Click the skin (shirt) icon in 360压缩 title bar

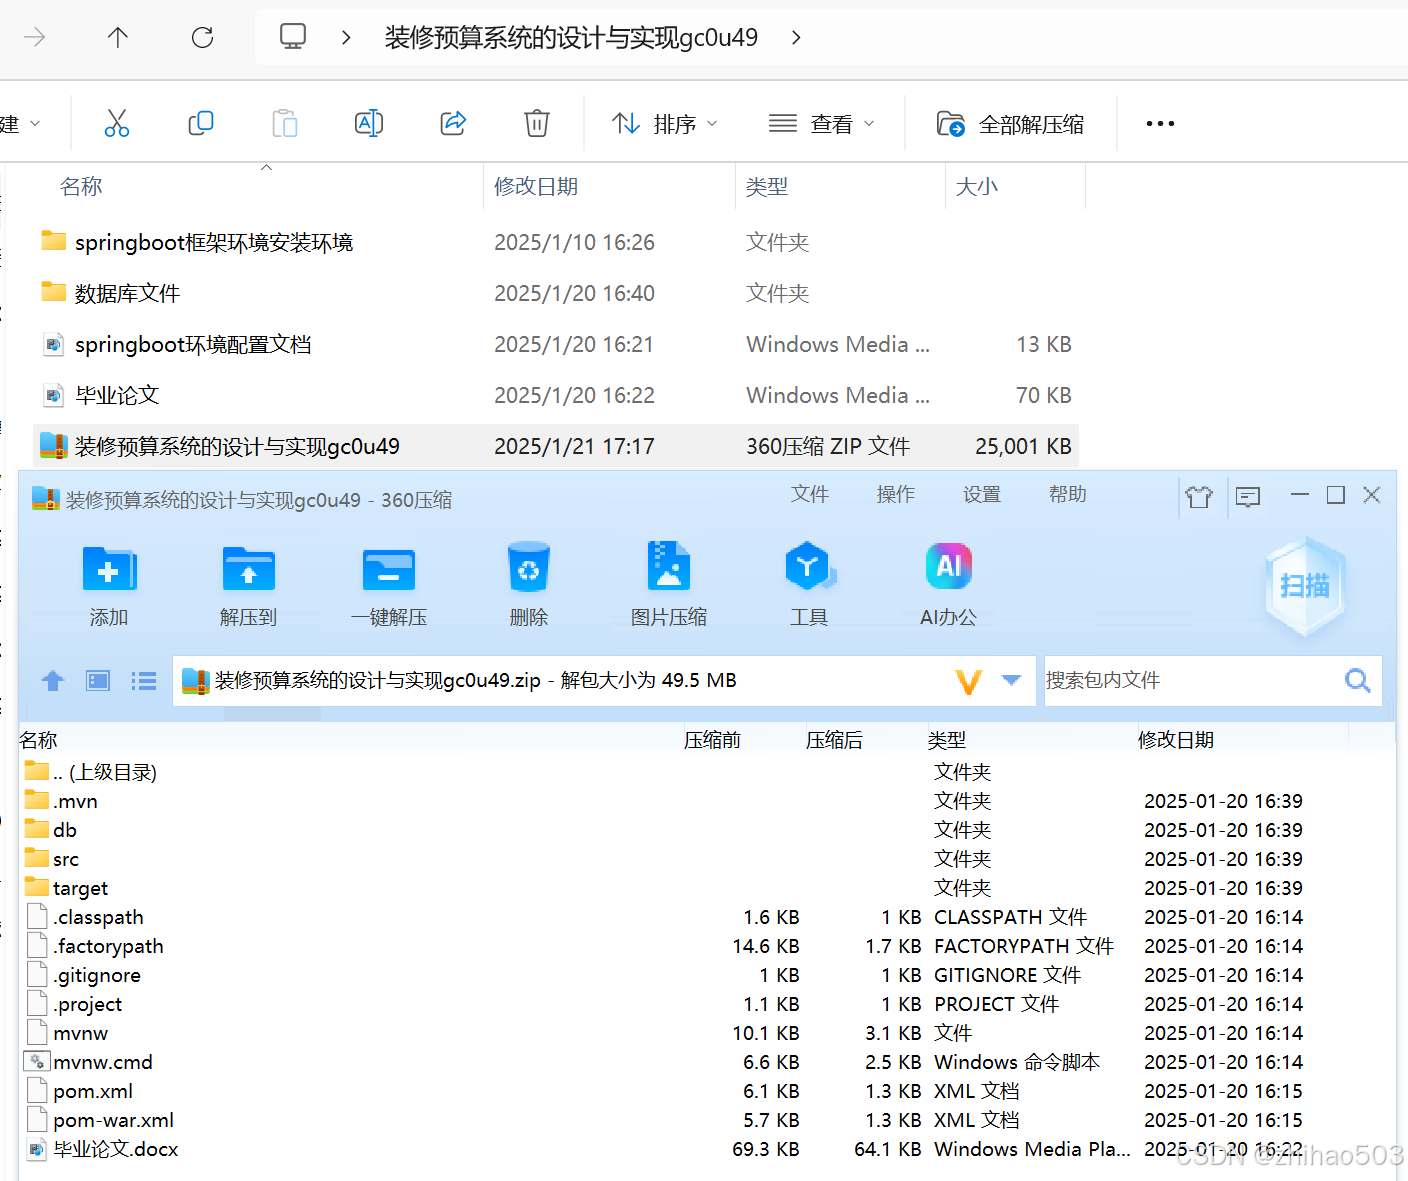point(1199,496)
